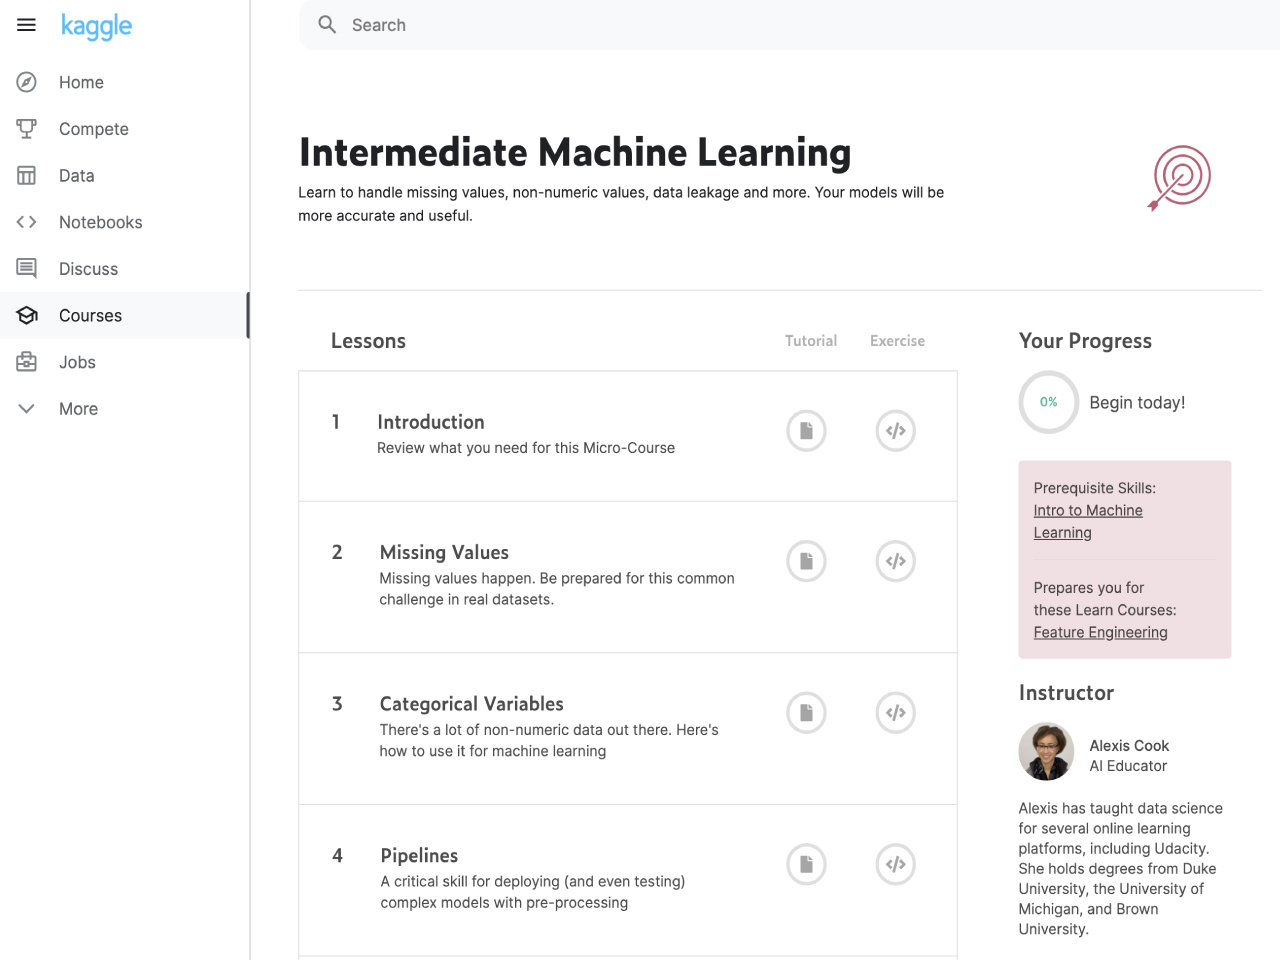Open the Pipelines lesson title
Screen dimensions: 1280x960
click(x=419, y=856)
